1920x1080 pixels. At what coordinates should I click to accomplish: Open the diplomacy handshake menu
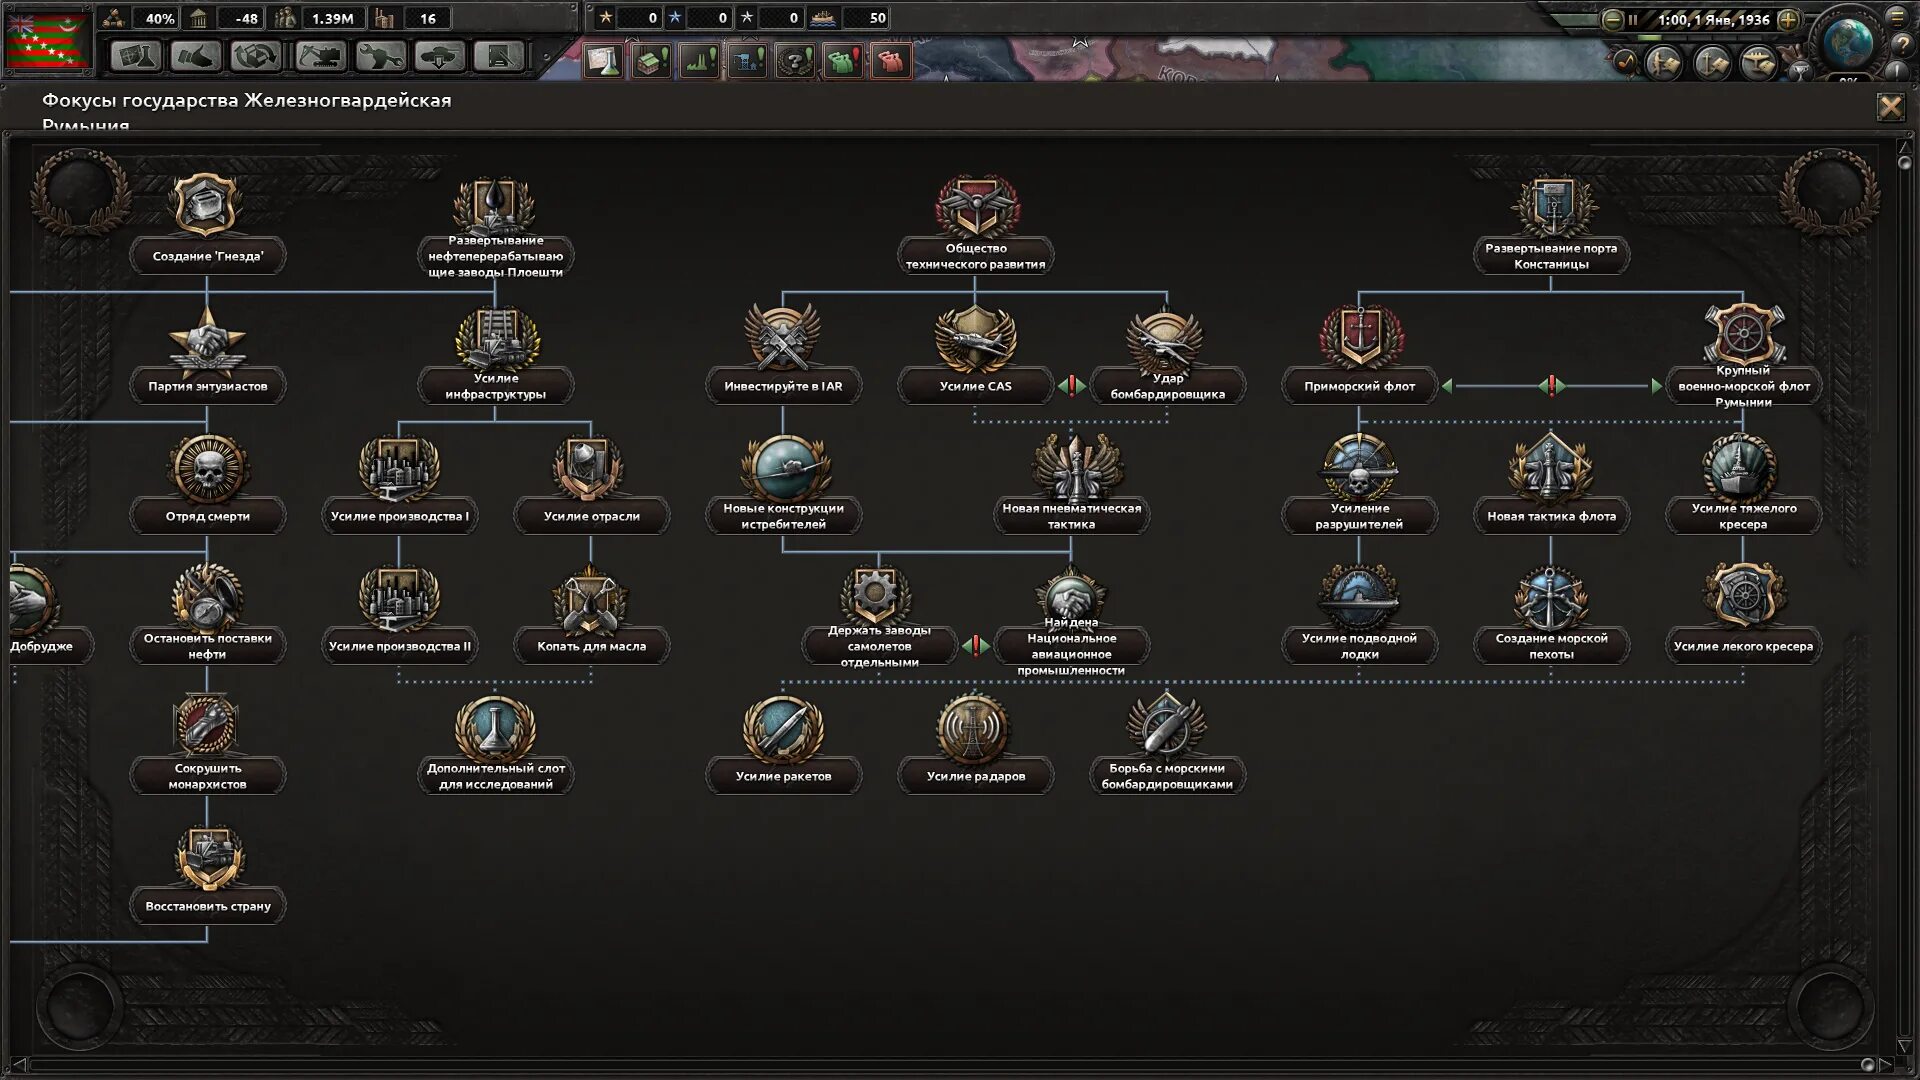195,56
